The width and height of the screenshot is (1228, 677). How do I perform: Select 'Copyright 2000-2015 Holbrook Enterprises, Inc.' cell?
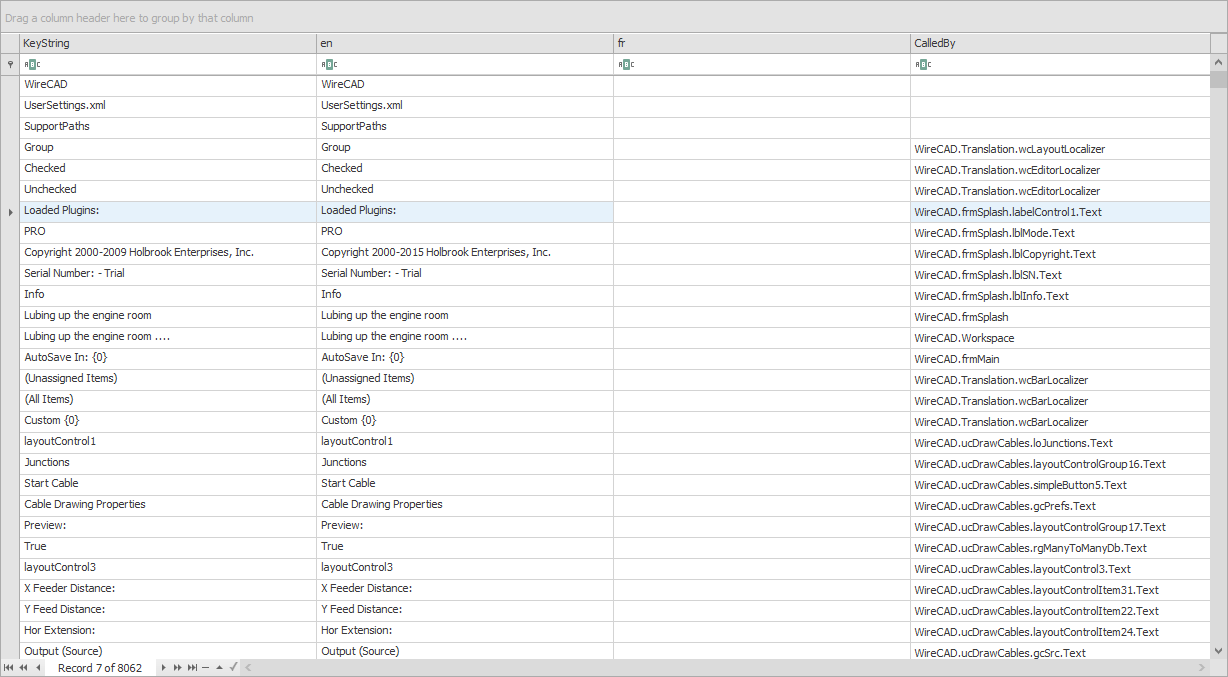465,253
